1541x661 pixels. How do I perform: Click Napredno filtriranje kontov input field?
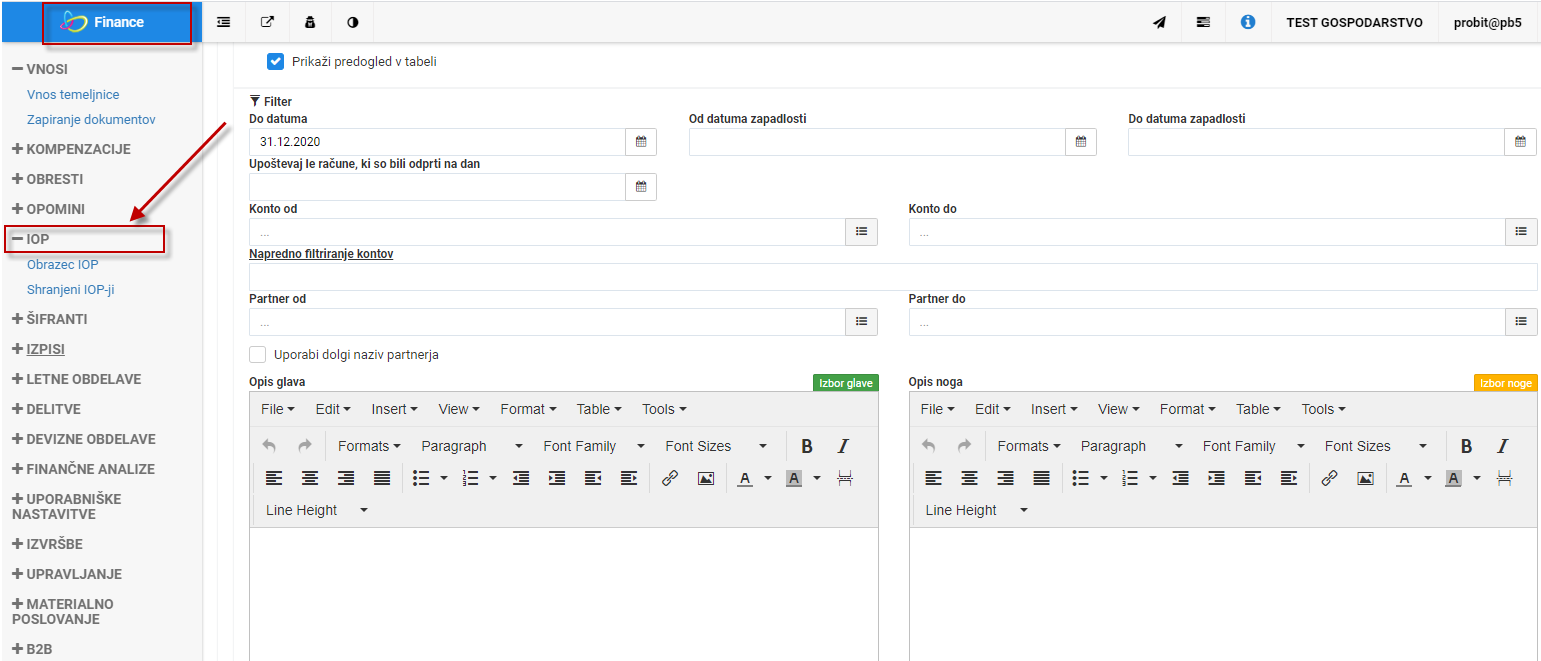893,277
